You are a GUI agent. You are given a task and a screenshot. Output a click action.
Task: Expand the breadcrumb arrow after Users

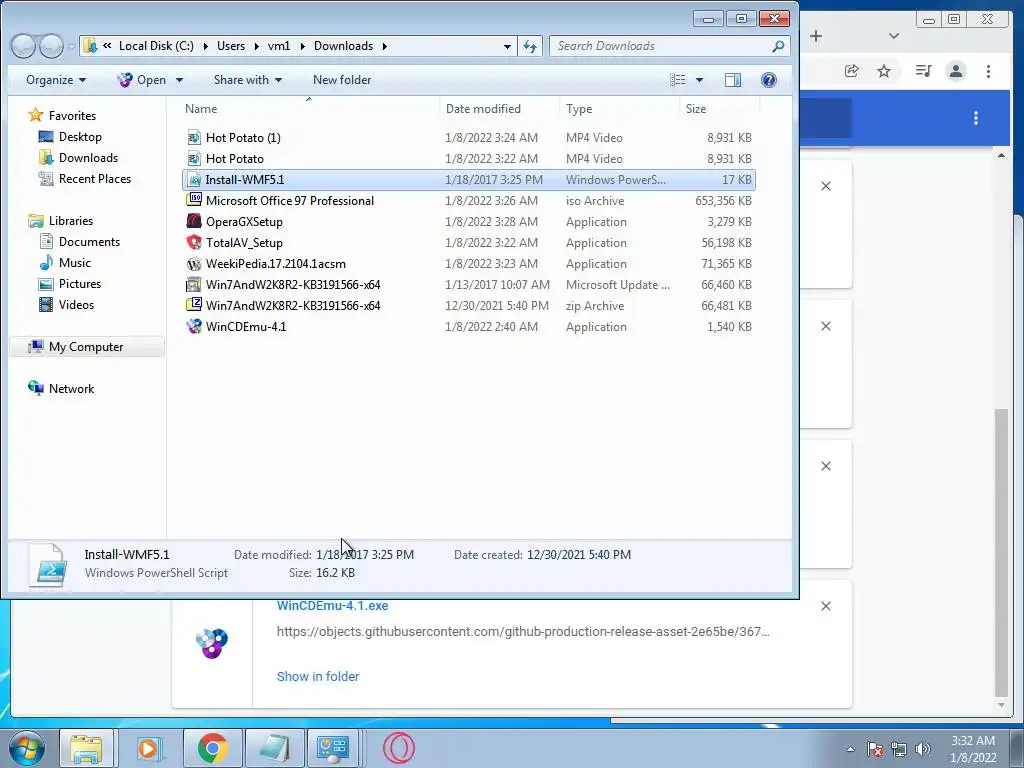tap(257, 46)
